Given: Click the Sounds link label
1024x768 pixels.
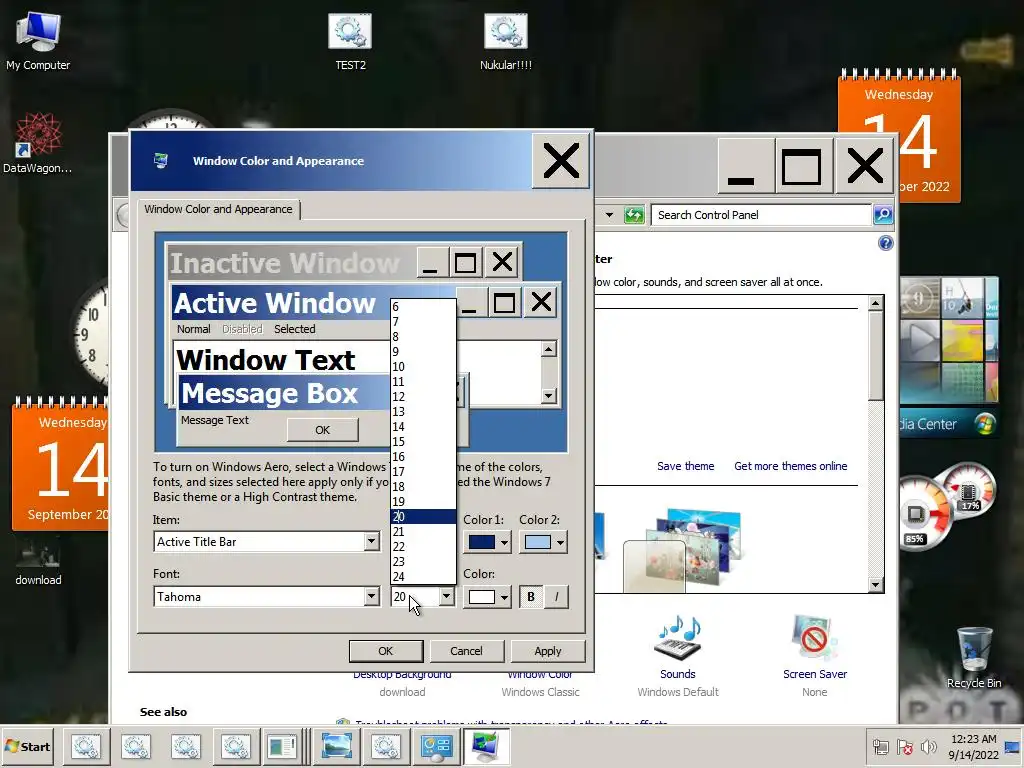Looking at the screenshot, I should coord(677,674).
